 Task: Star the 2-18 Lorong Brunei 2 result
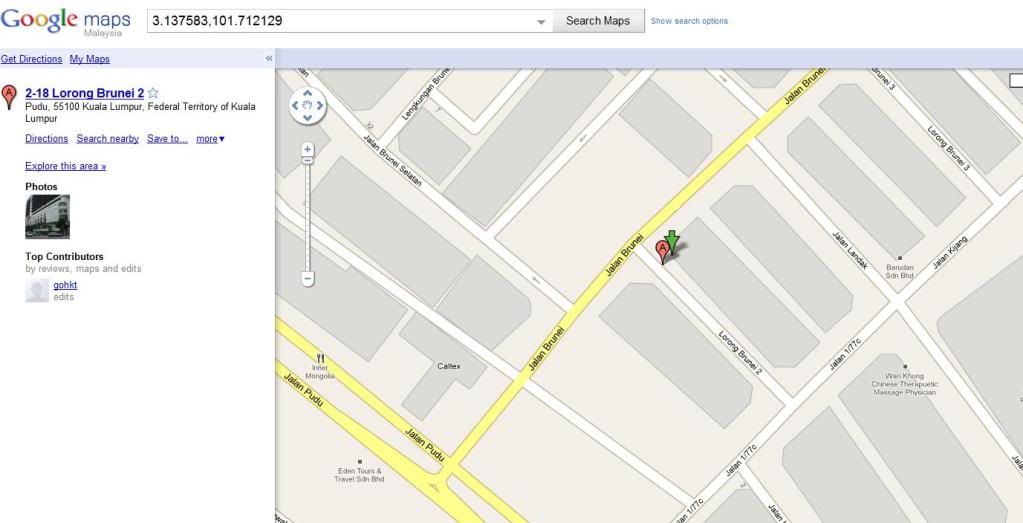(x=153, y=93)
